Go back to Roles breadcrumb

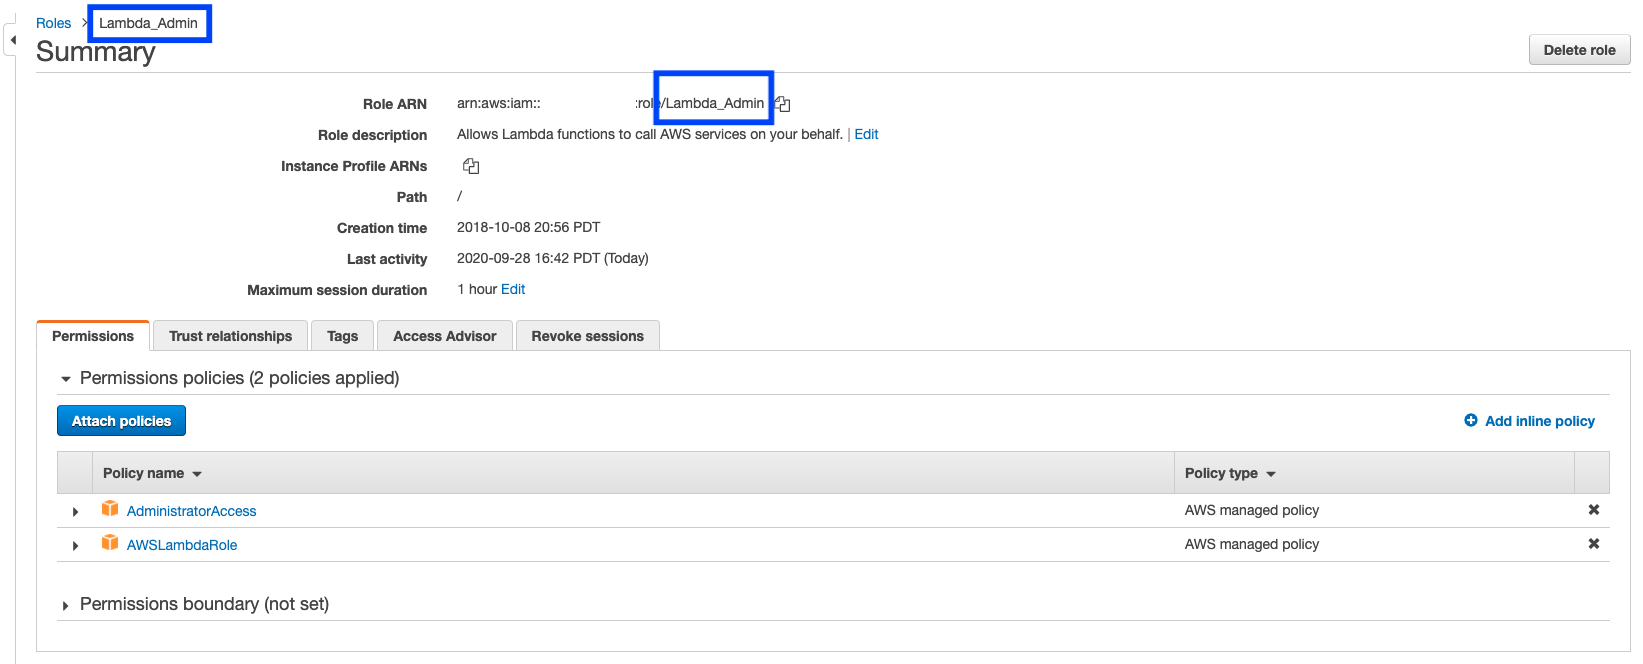(53, 23)
